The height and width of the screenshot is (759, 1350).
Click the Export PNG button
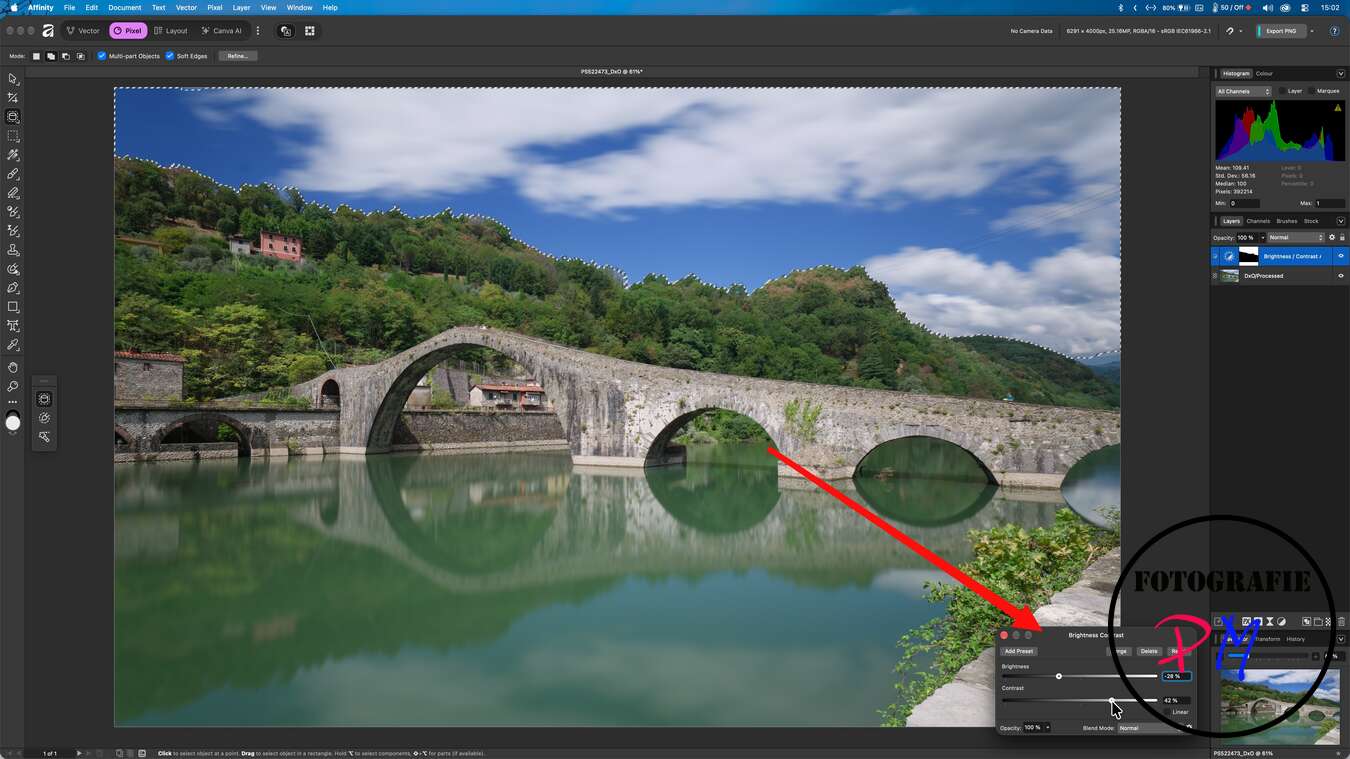[x=1281, y=31]
